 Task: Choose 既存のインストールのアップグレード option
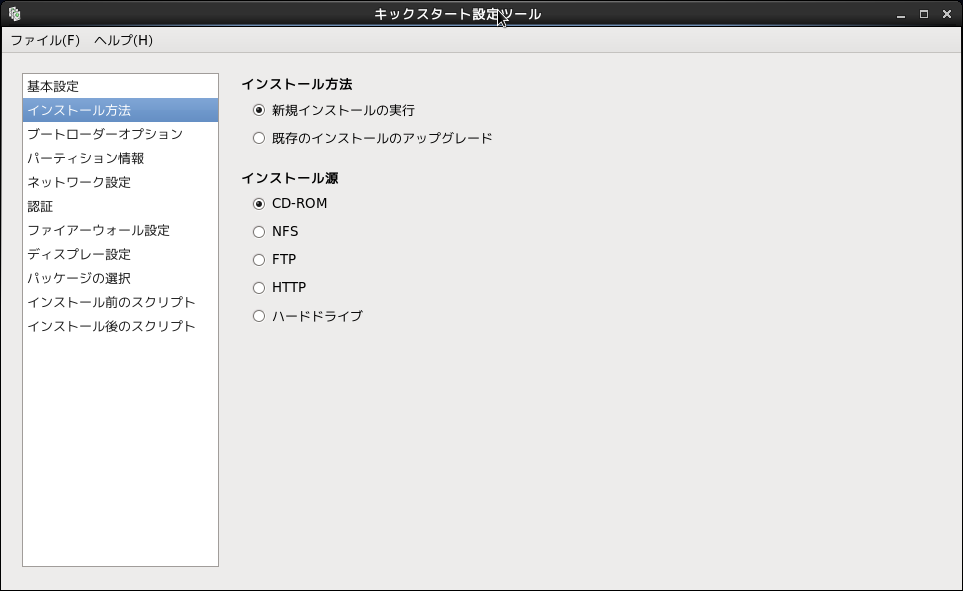point(259,138)
